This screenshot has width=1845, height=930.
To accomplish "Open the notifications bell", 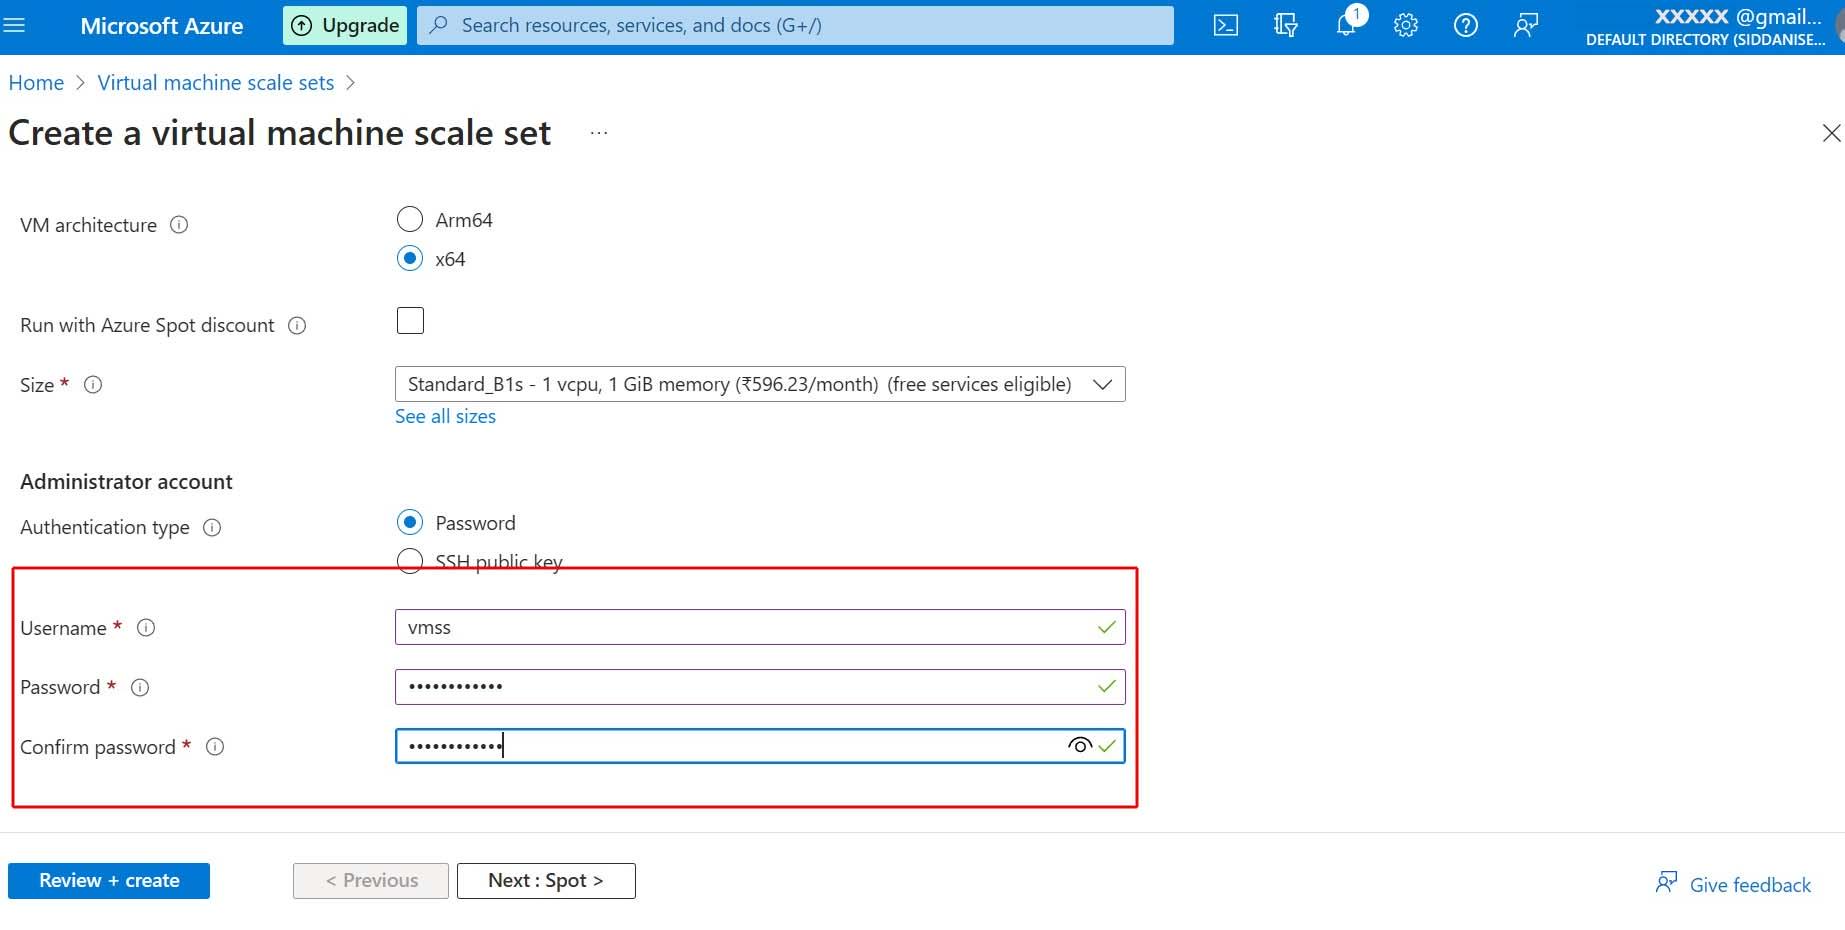I will (1346, 26).
